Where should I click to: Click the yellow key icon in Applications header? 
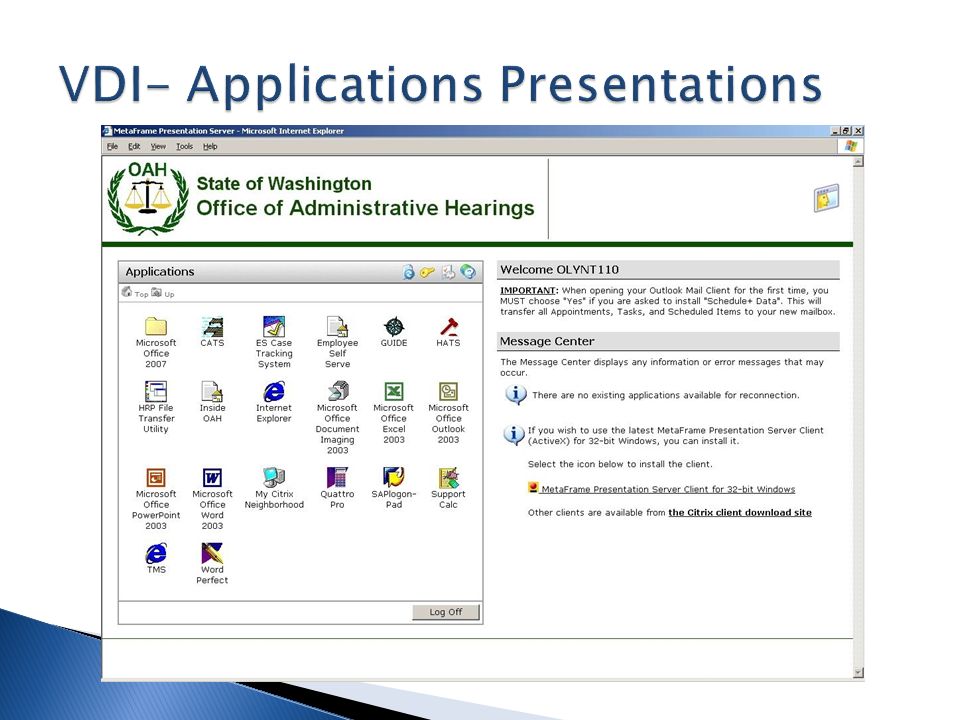point(427,272)
